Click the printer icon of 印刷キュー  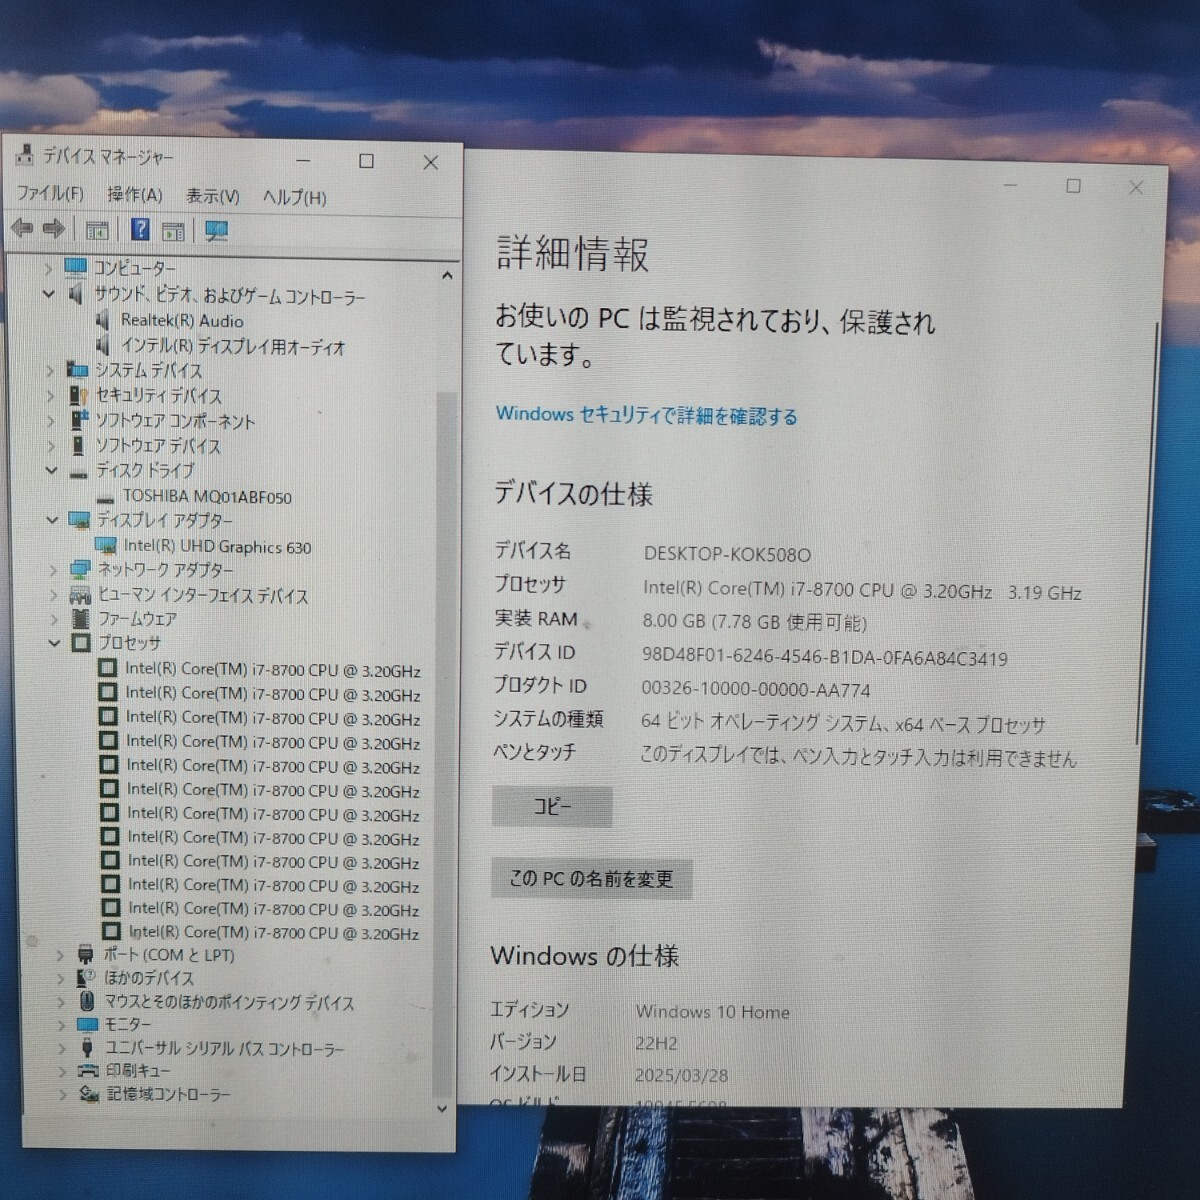[90, 1071]
